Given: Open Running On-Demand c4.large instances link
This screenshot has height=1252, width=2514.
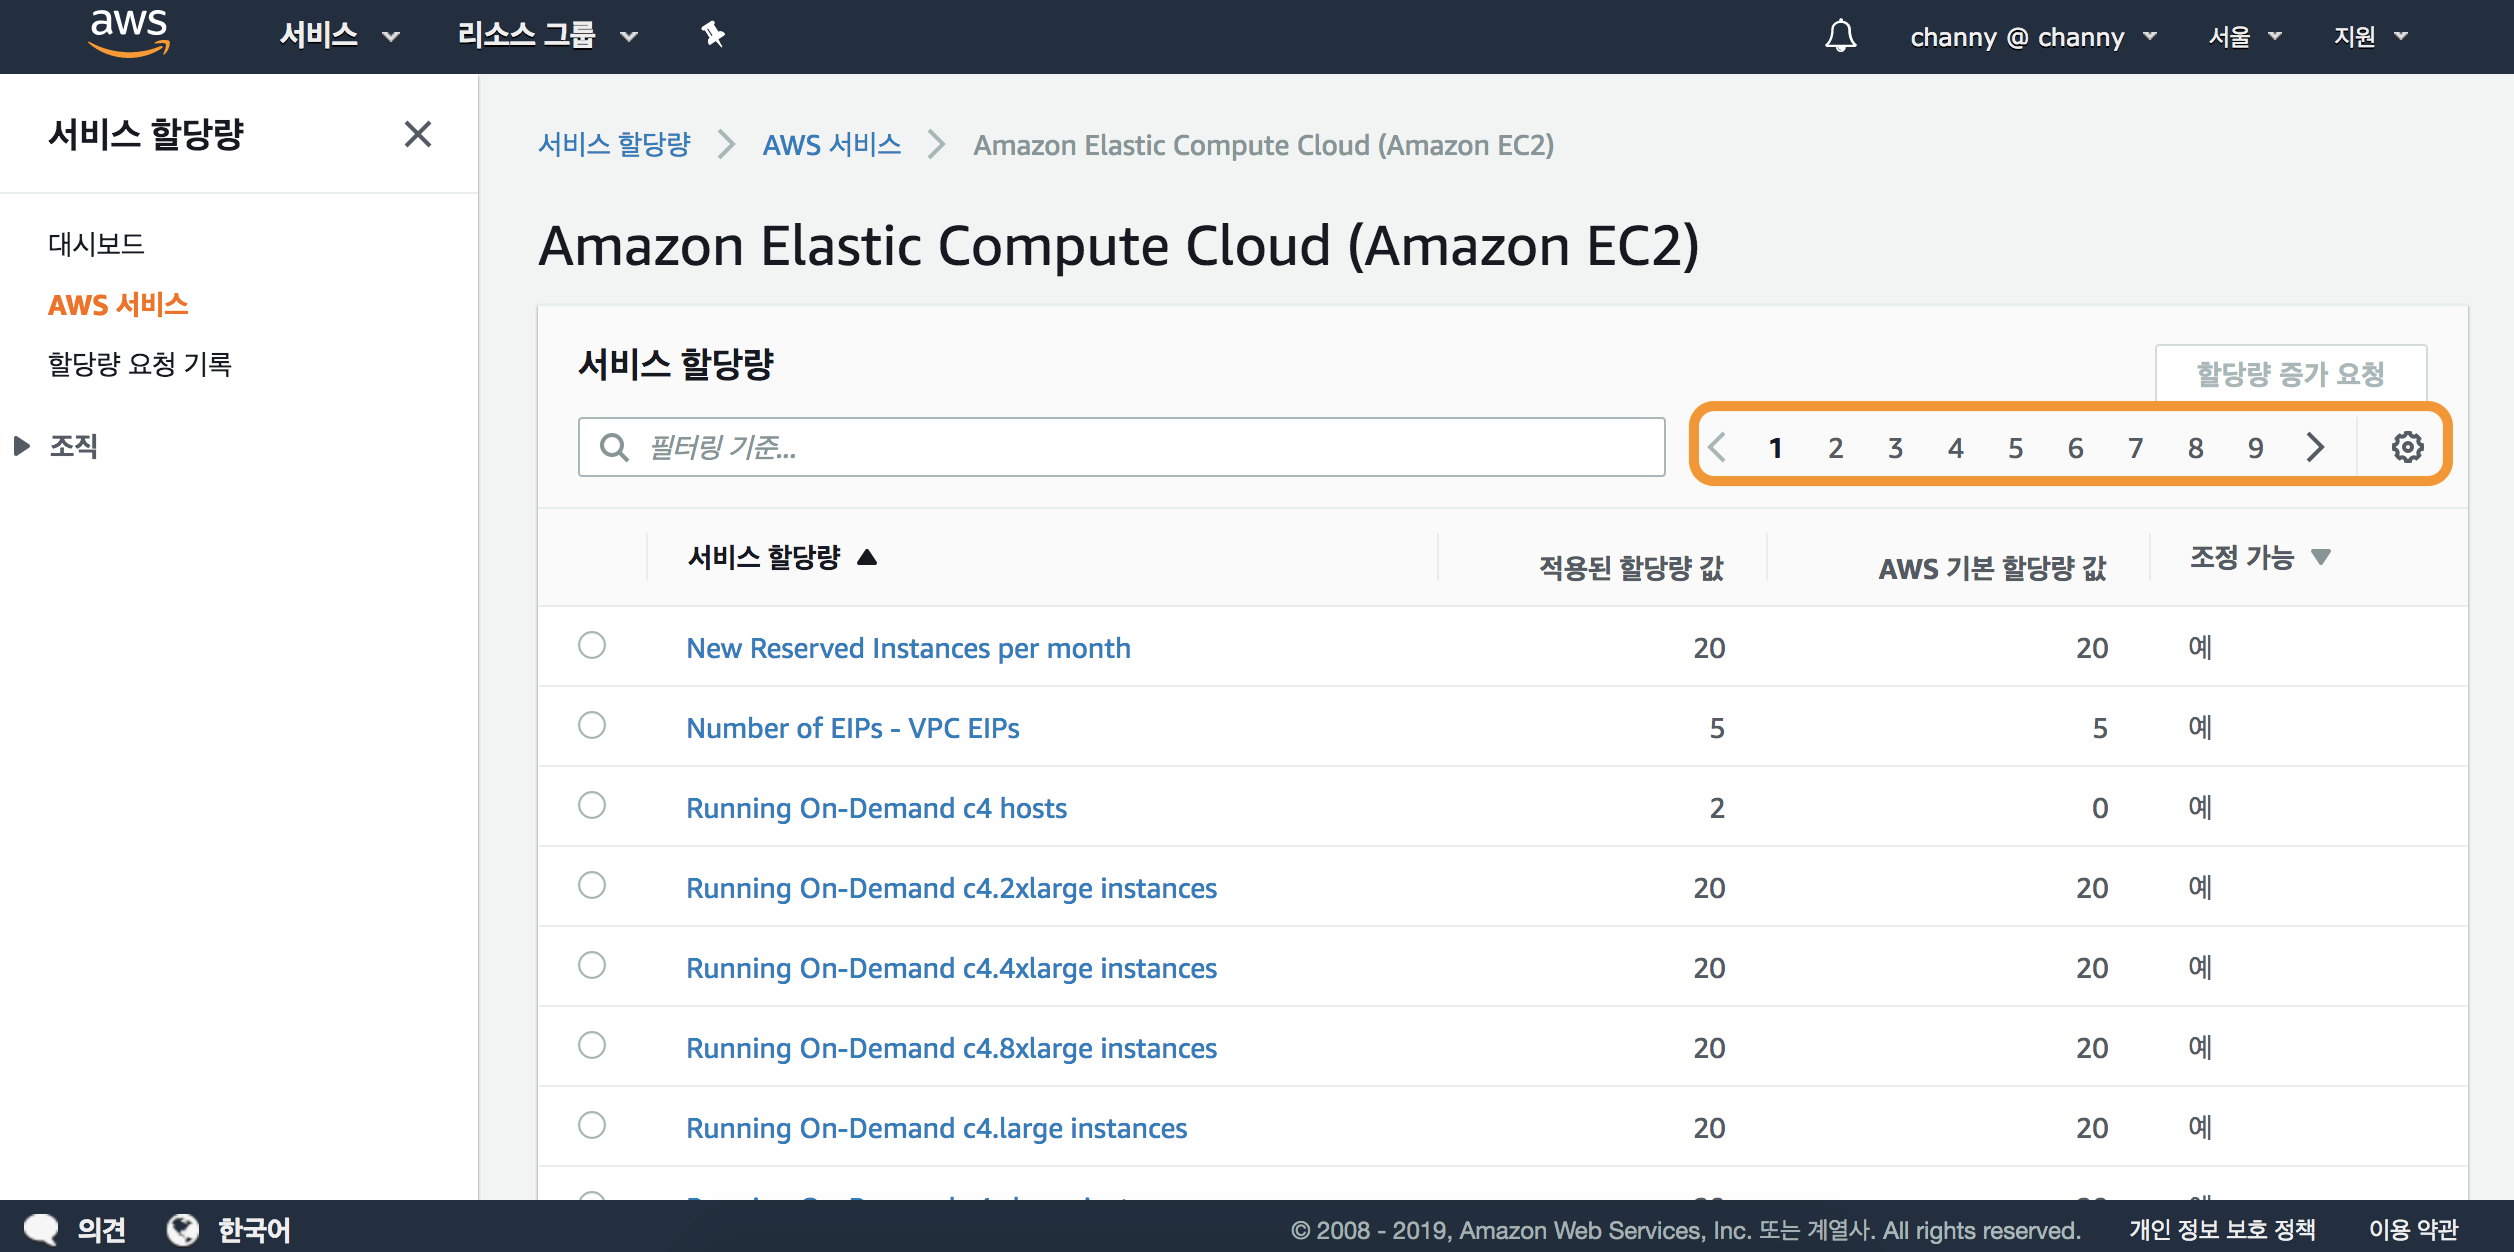Looking at the screenshot, I should click(936, 1128).
